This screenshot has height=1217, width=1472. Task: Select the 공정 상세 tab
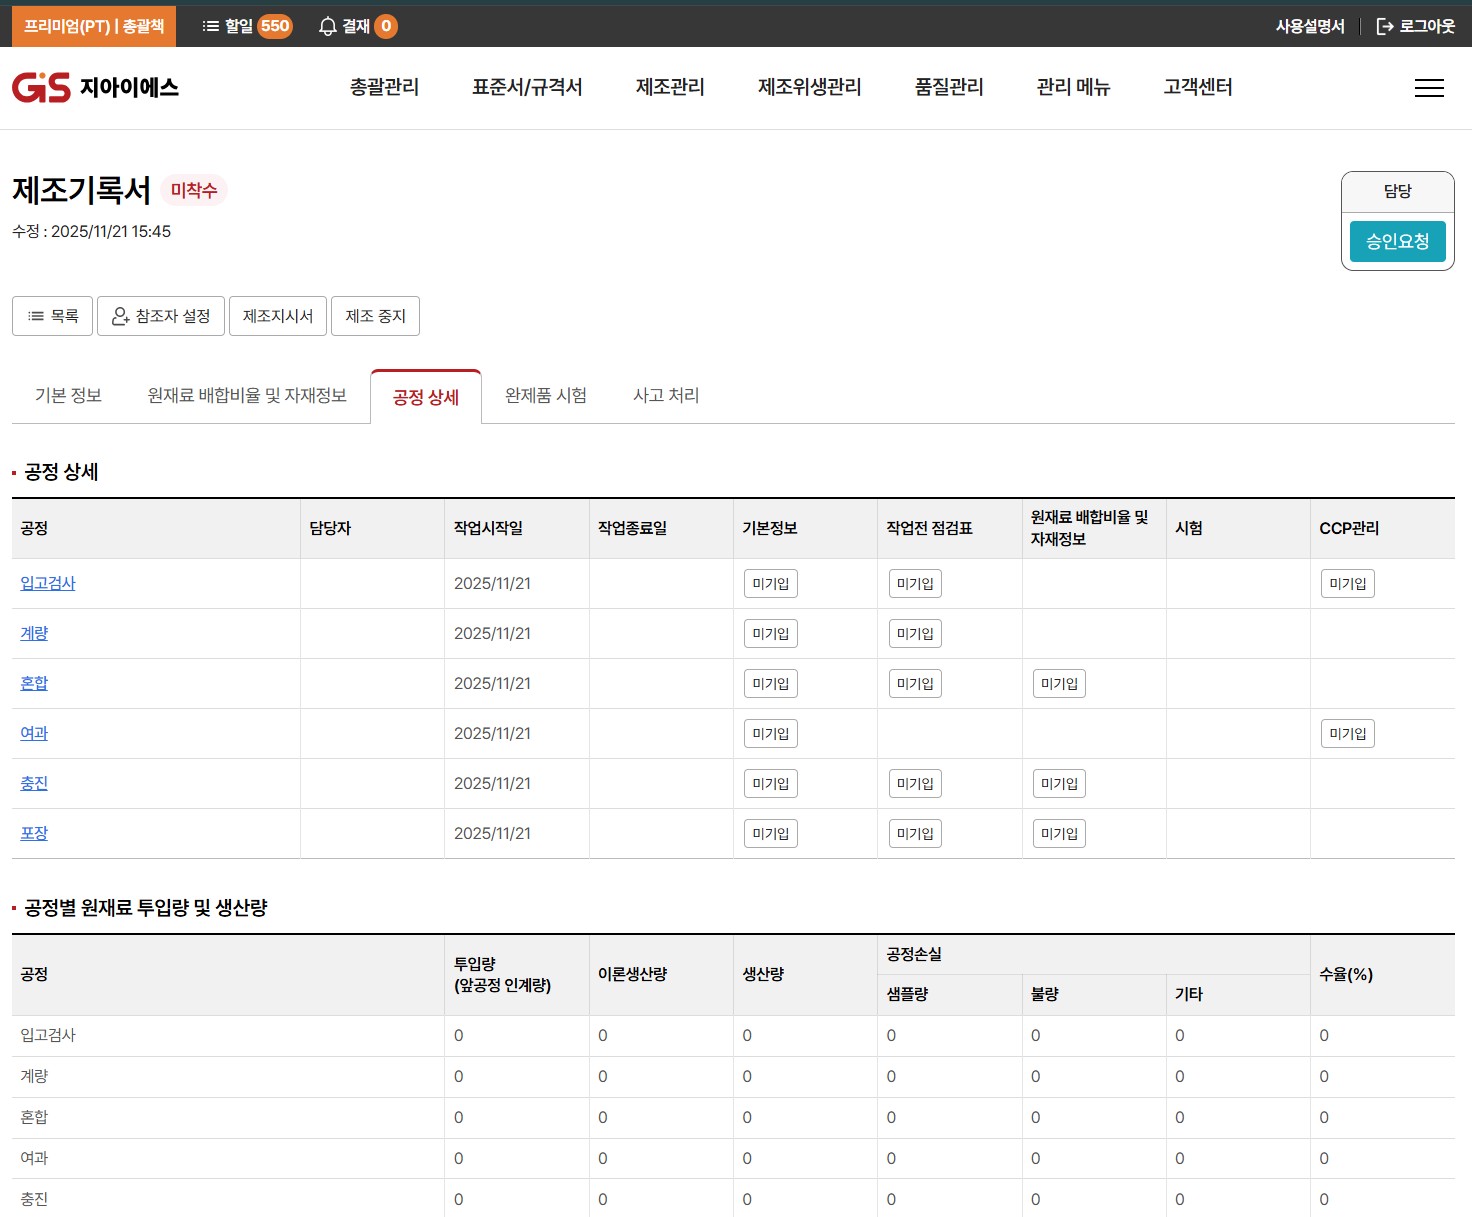click(426, 397)
